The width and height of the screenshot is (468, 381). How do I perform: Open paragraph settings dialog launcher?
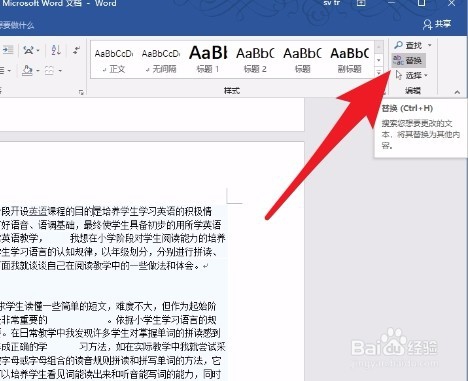81,92
